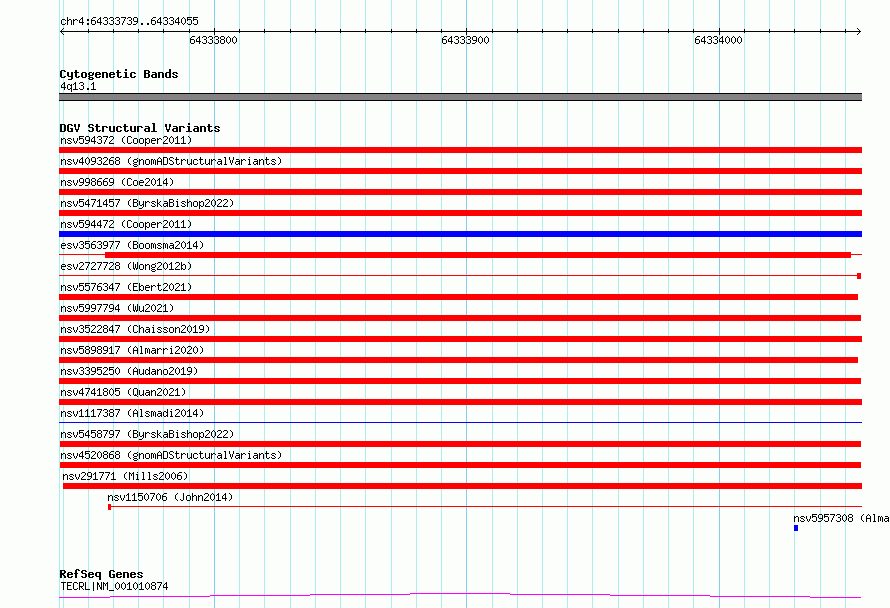Click the RefSeq Genes track title
This screenshot has width=890, height=608.
101,575
